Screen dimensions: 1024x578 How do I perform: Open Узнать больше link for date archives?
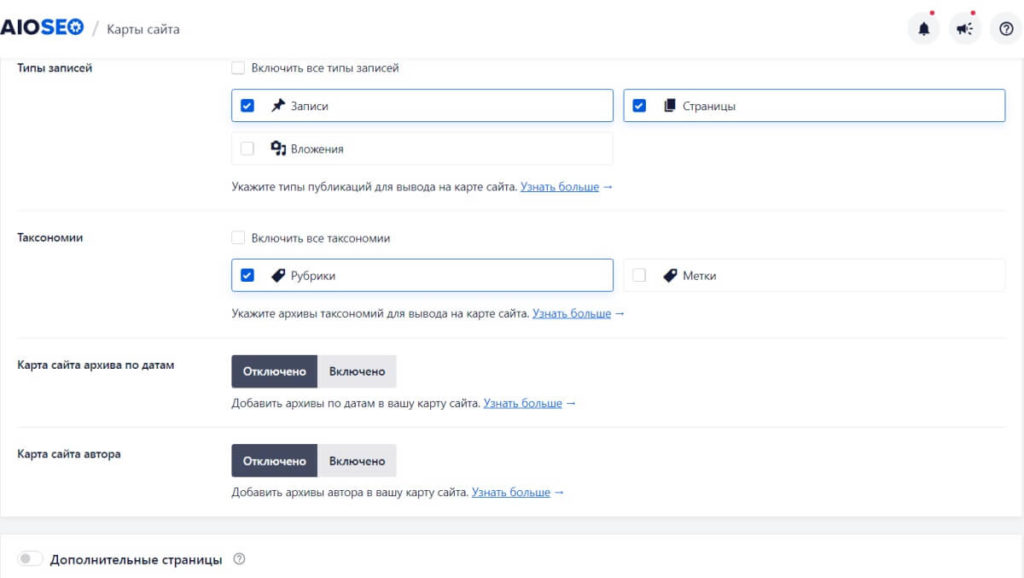[522, 403]
